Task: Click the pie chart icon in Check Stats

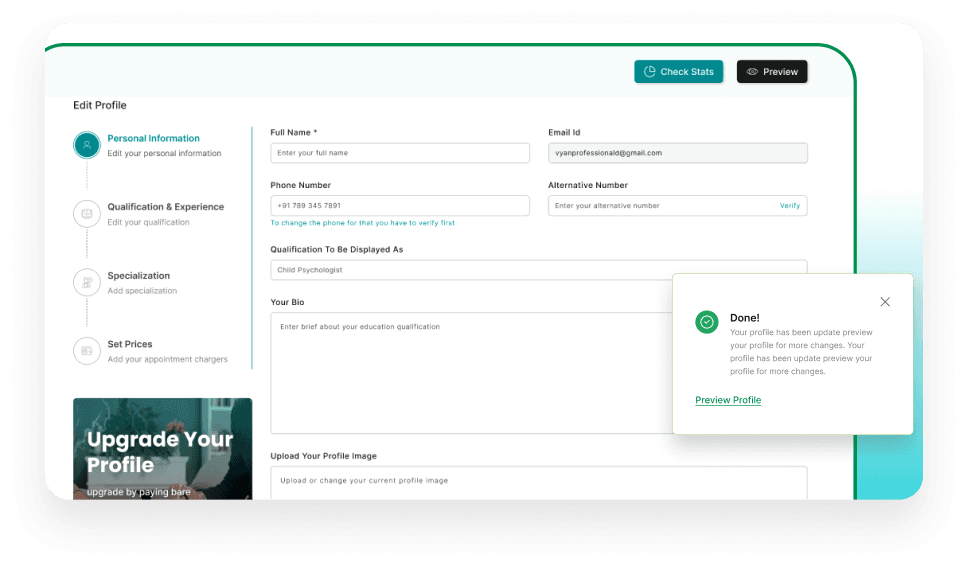Action: [x=650, y=72]
